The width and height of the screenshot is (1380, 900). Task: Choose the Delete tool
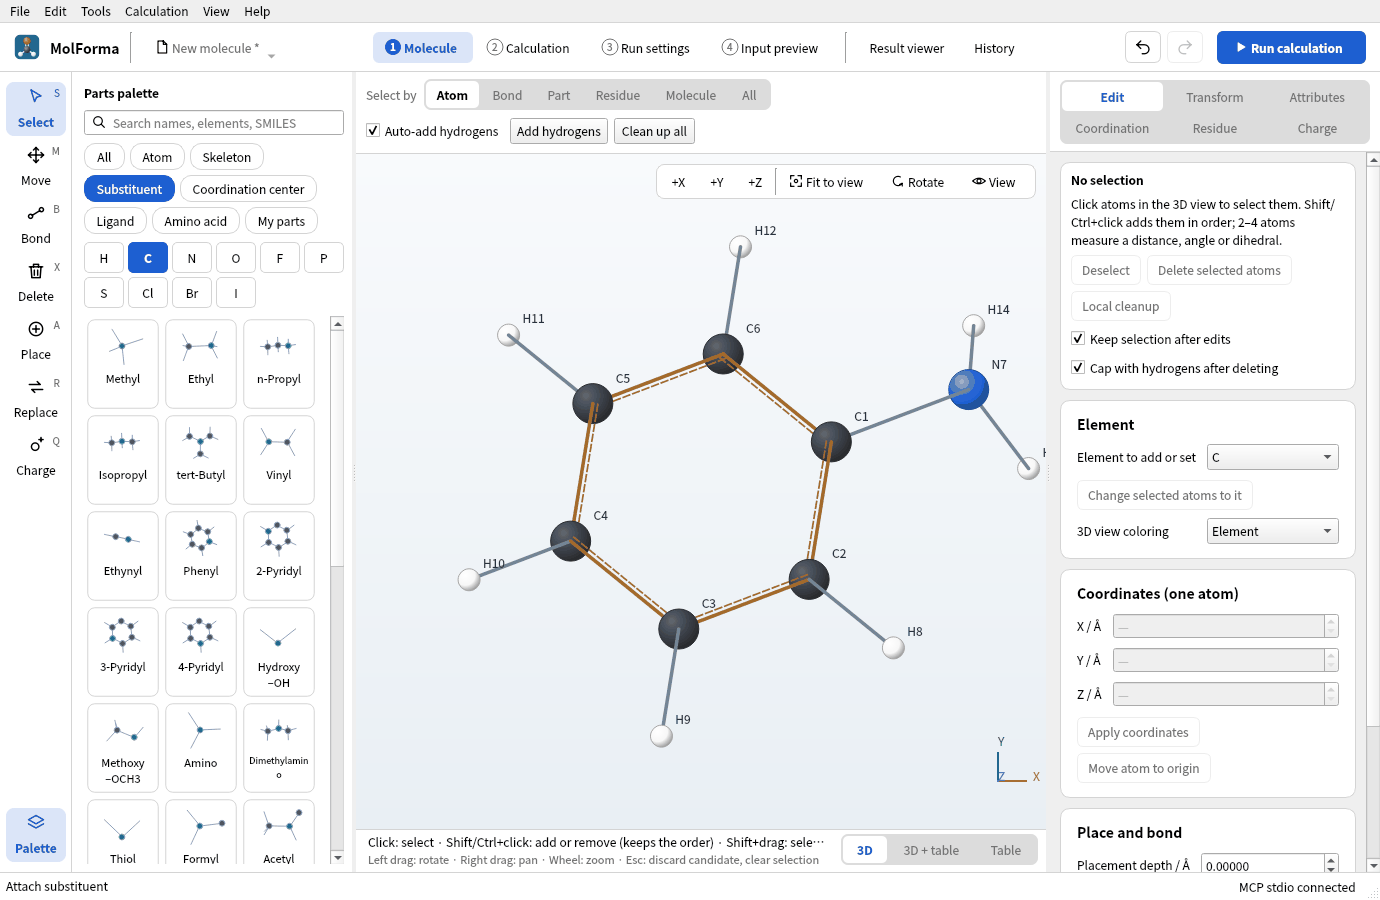click(36, 282)
